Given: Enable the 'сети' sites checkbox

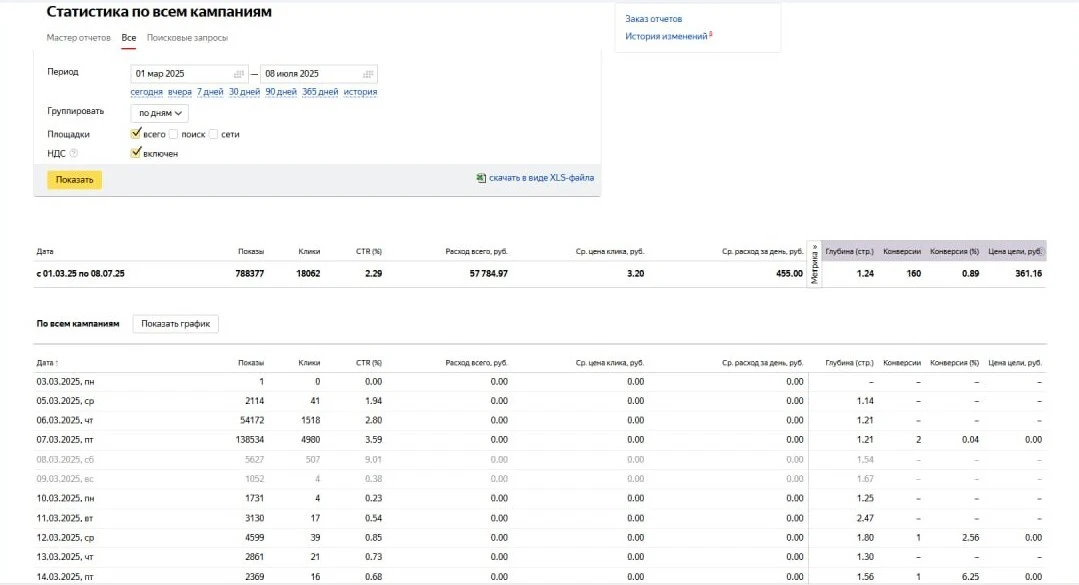Looking at the screenshot, I should [x=213, y=134].
